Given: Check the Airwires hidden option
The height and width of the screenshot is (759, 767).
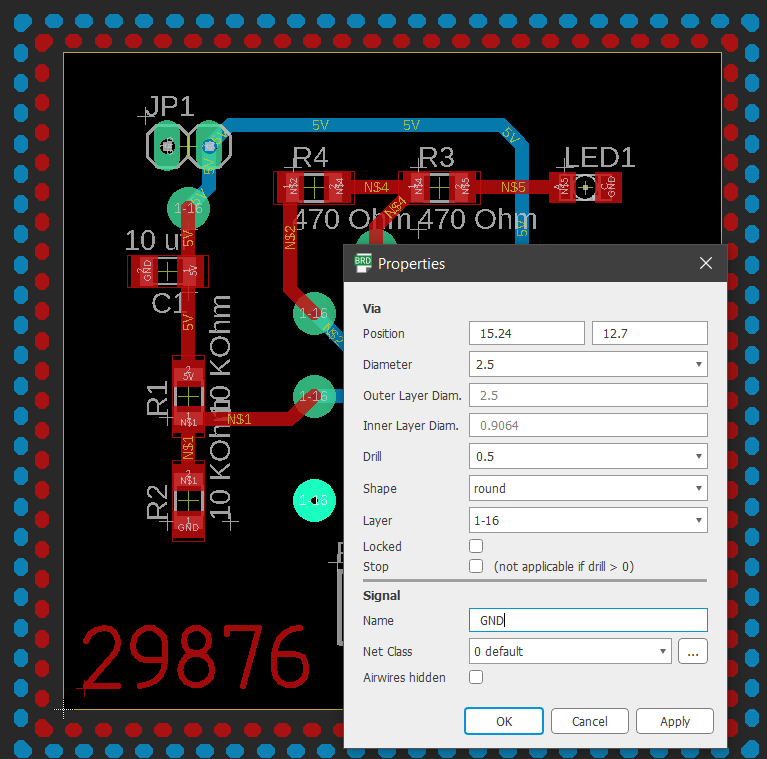Looking at the screenshot, I should pyautogui.click(x=476, y=677).
